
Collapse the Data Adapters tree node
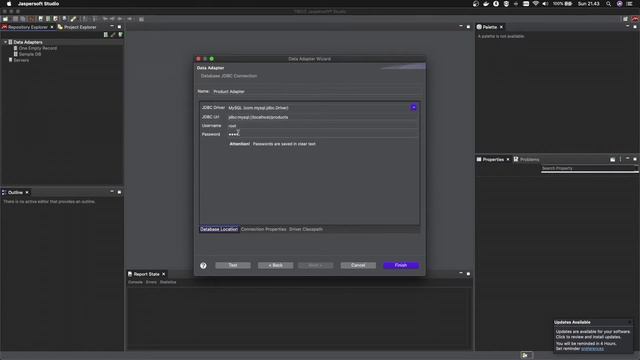pyautogui.click(x=5, y=42)
